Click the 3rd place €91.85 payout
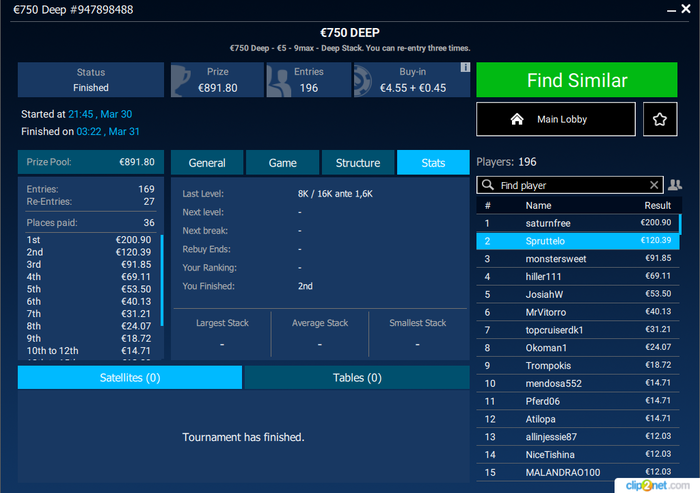 (x=89, y=264)
